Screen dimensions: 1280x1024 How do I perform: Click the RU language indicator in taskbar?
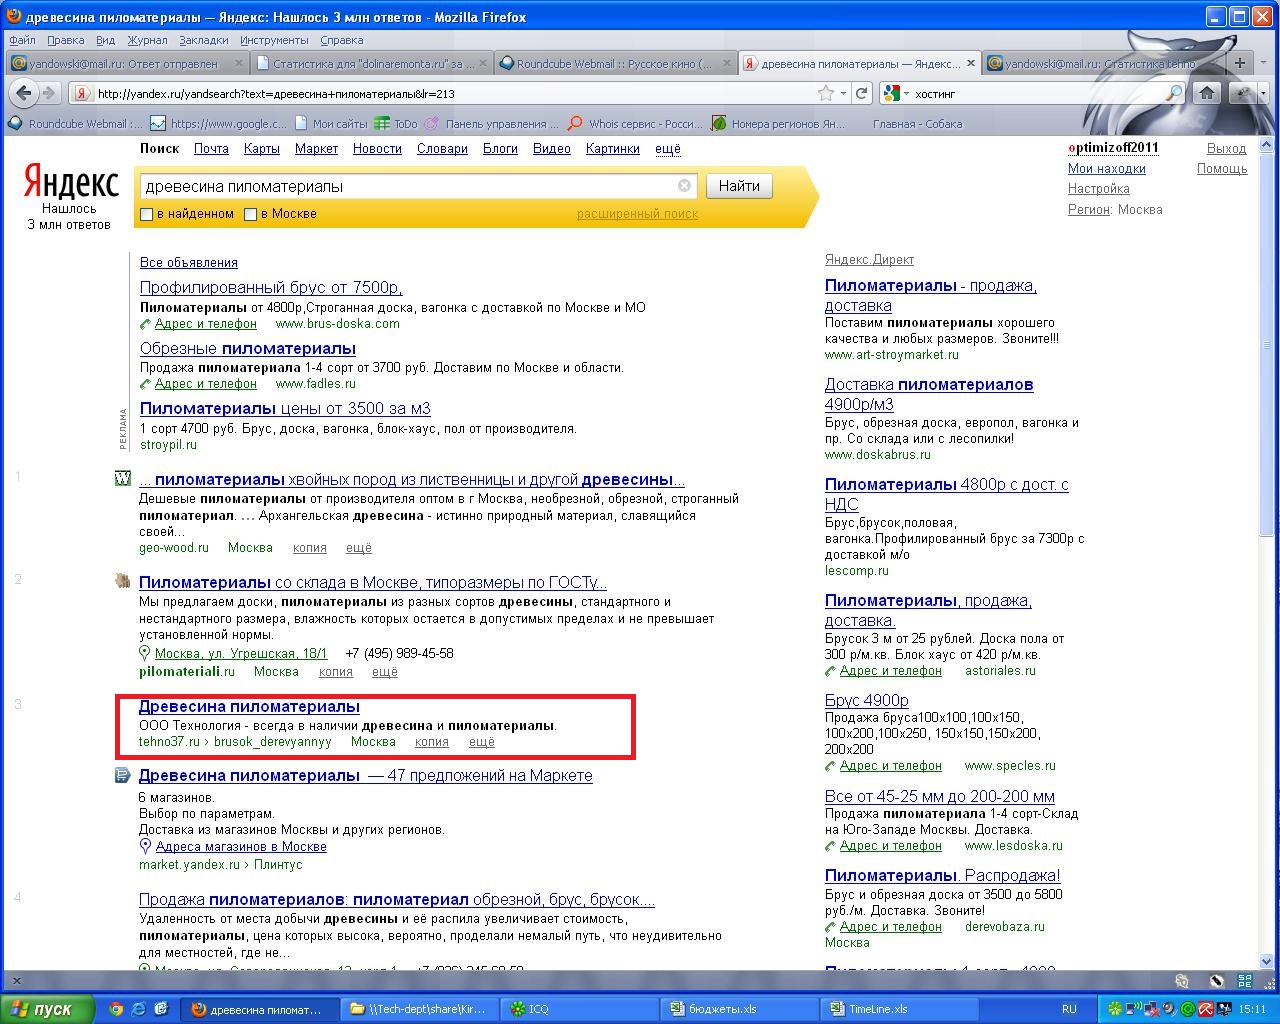(x=1069, y=1009)
